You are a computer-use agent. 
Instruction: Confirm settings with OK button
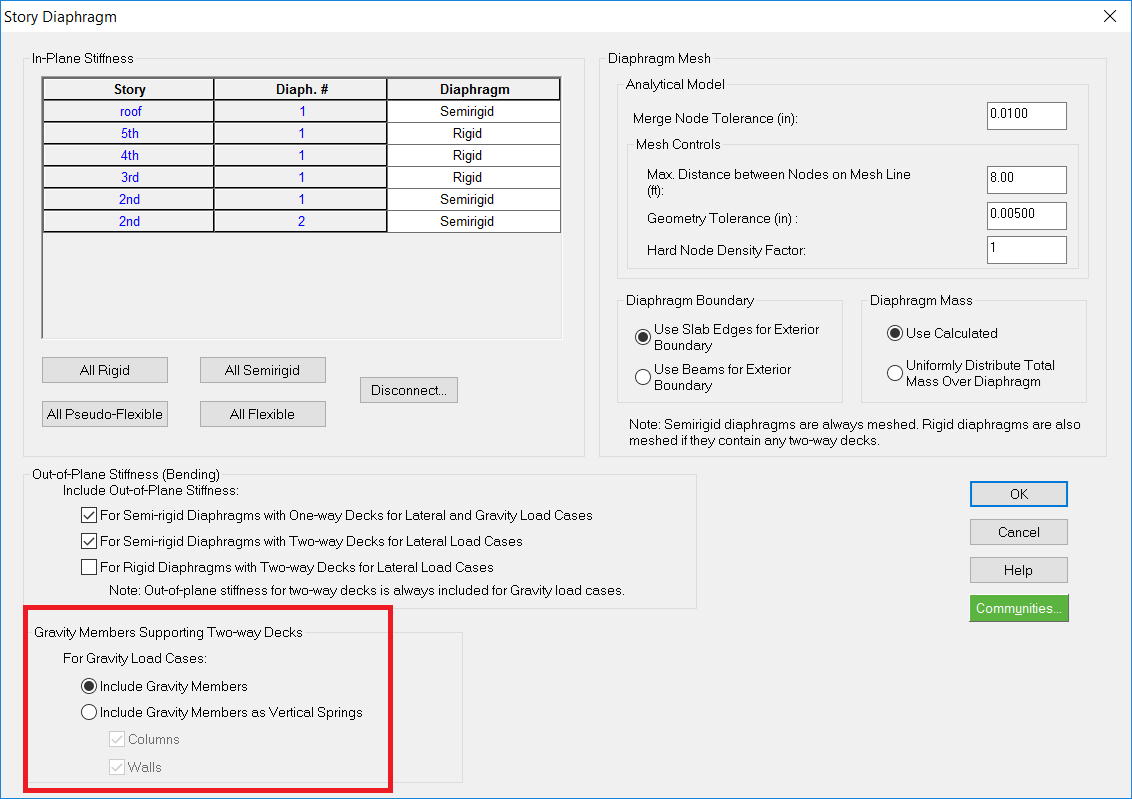[1018, 494]
